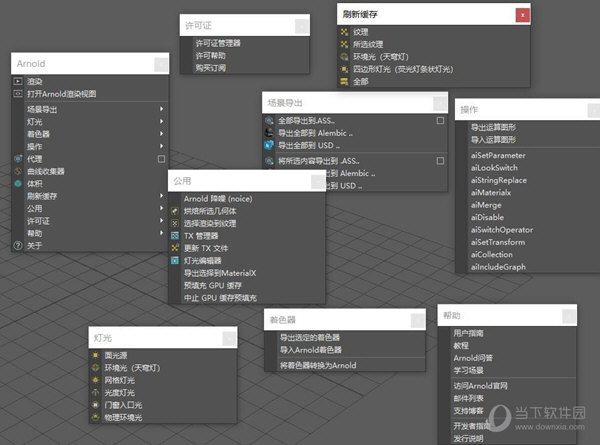The image size is (600, 445).
Task: Expand the 刷新缓存 submenu in Arnold menu
Action: (162, 197)
